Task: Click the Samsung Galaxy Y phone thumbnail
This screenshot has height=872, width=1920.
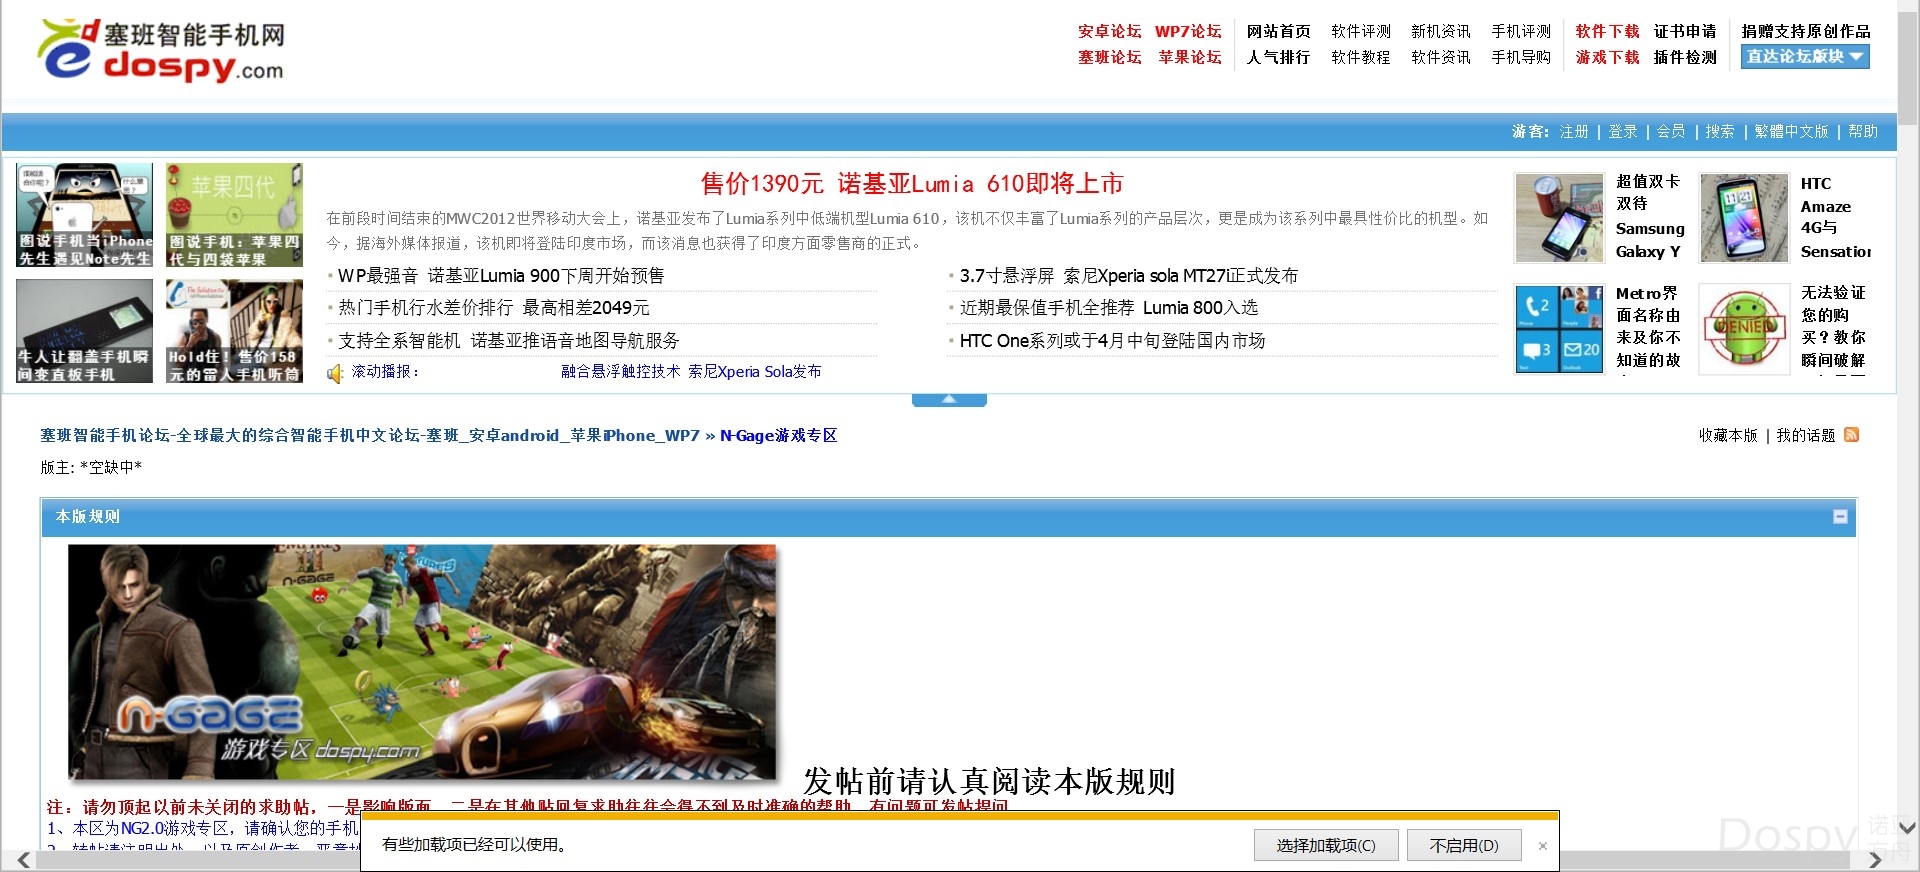Action: click(x=1559, y=218)
